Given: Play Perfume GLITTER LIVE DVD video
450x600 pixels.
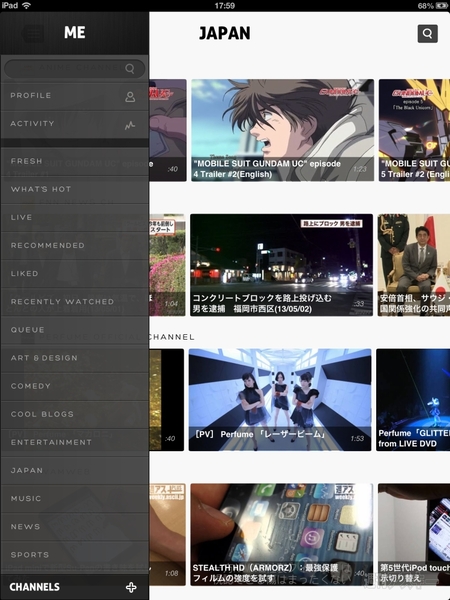Looking at the screenshot, I should [x=413, y=399].
